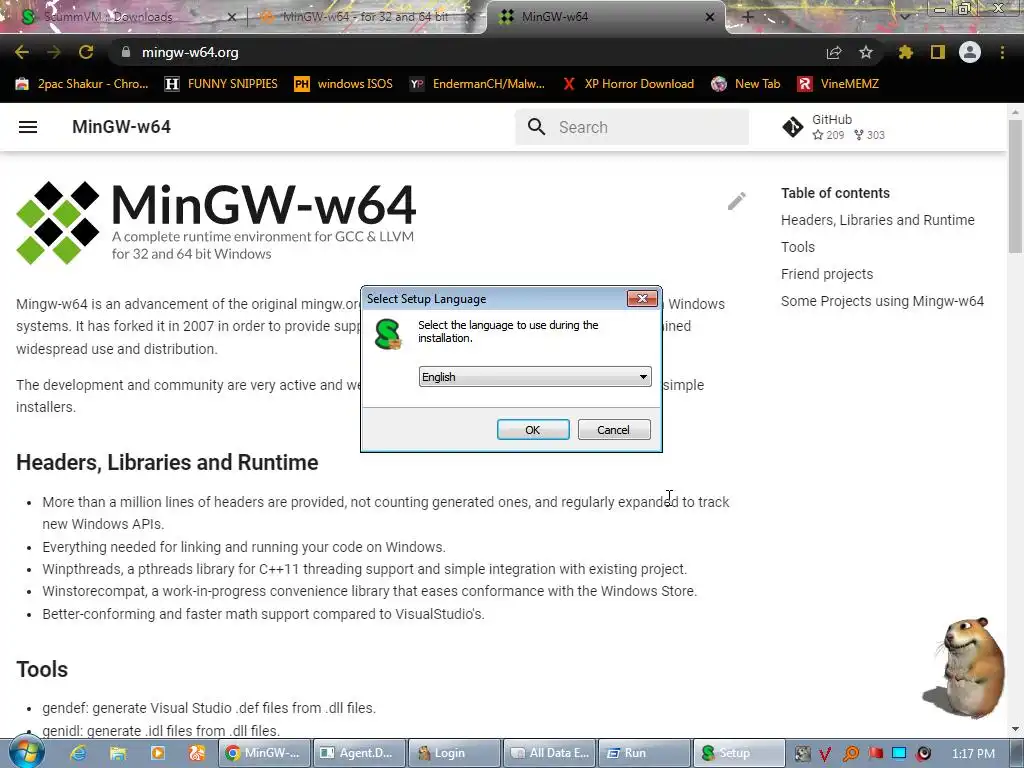Open Chrome's three-dot menu
The height and width of the screenshot is (768, 1024).
(1002, 52)
